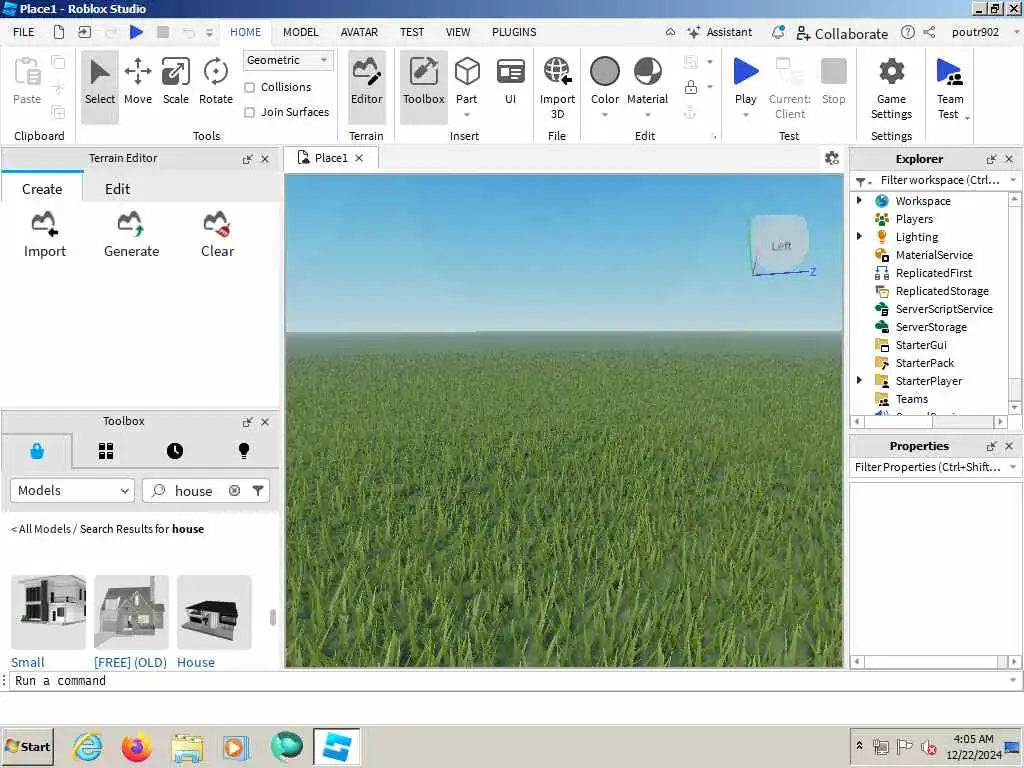
Task: Click the new file icon in quick toolbar
Action: 59,32
